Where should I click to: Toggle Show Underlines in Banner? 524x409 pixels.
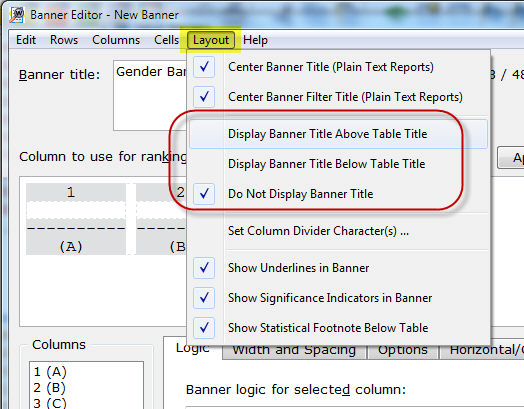click(338, 268)
